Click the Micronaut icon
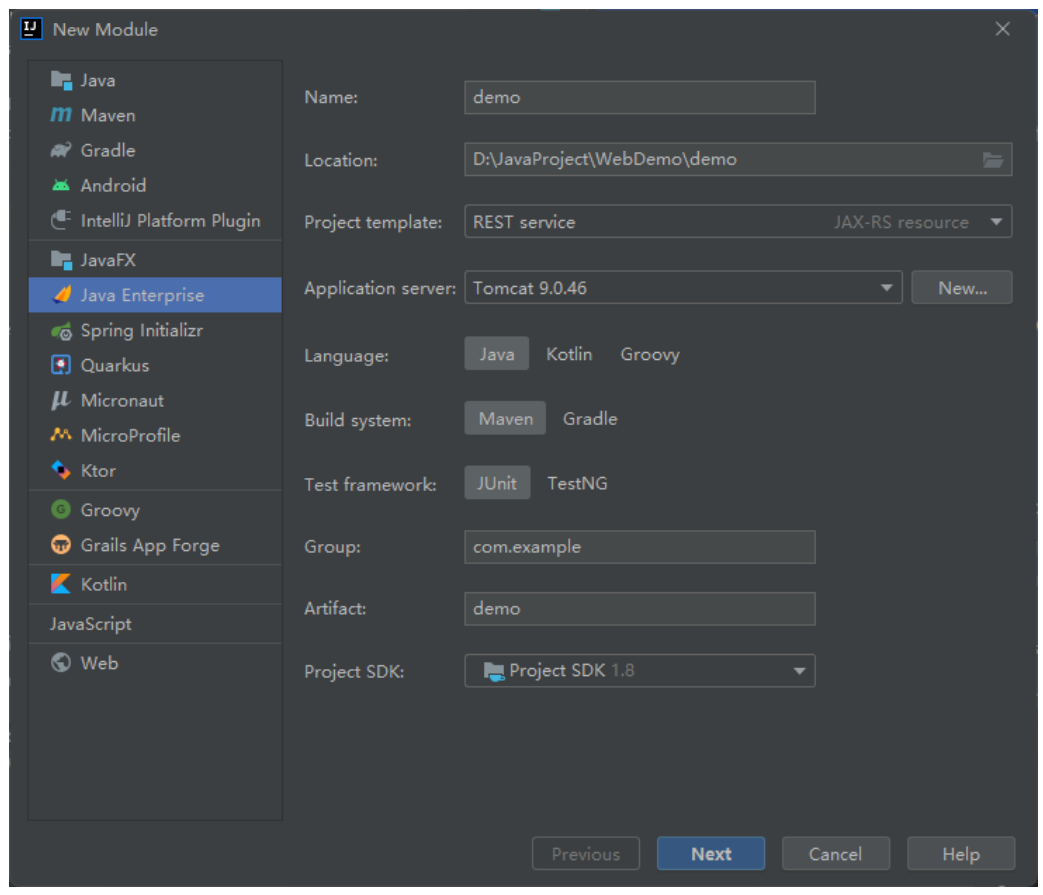1043x895 pixels. (x=61, y=401)
